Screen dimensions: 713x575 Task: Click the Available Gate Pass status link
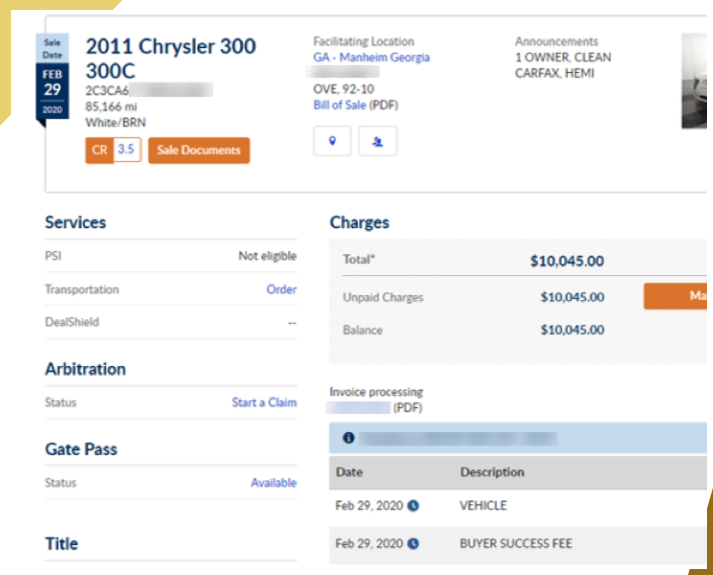(273, 482)
